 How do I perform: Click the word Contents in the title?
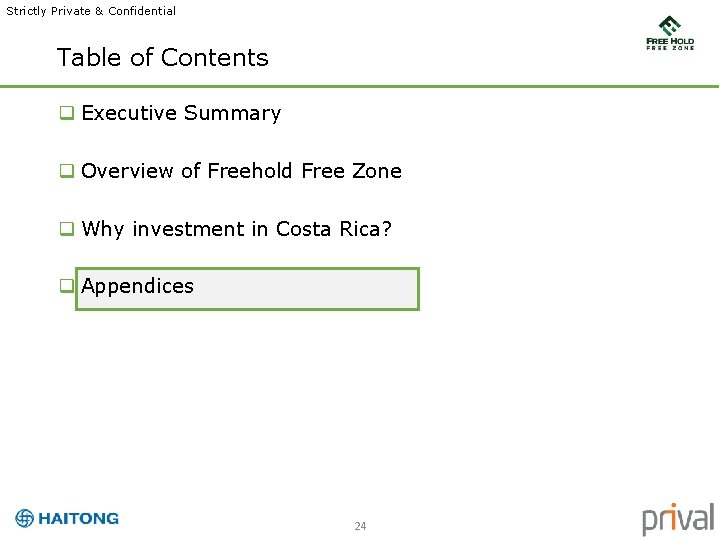tap(214, 57)
